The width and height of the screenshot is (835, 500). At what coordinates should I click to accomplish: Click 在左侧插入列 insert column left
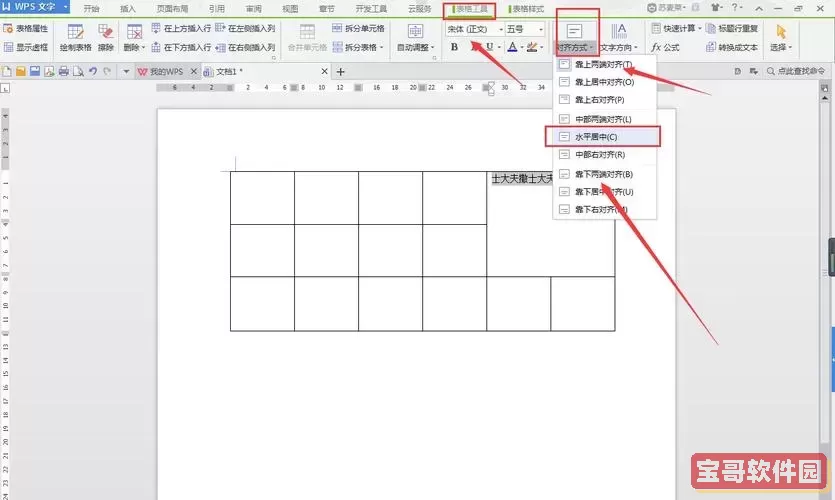[x=245, y=28]
